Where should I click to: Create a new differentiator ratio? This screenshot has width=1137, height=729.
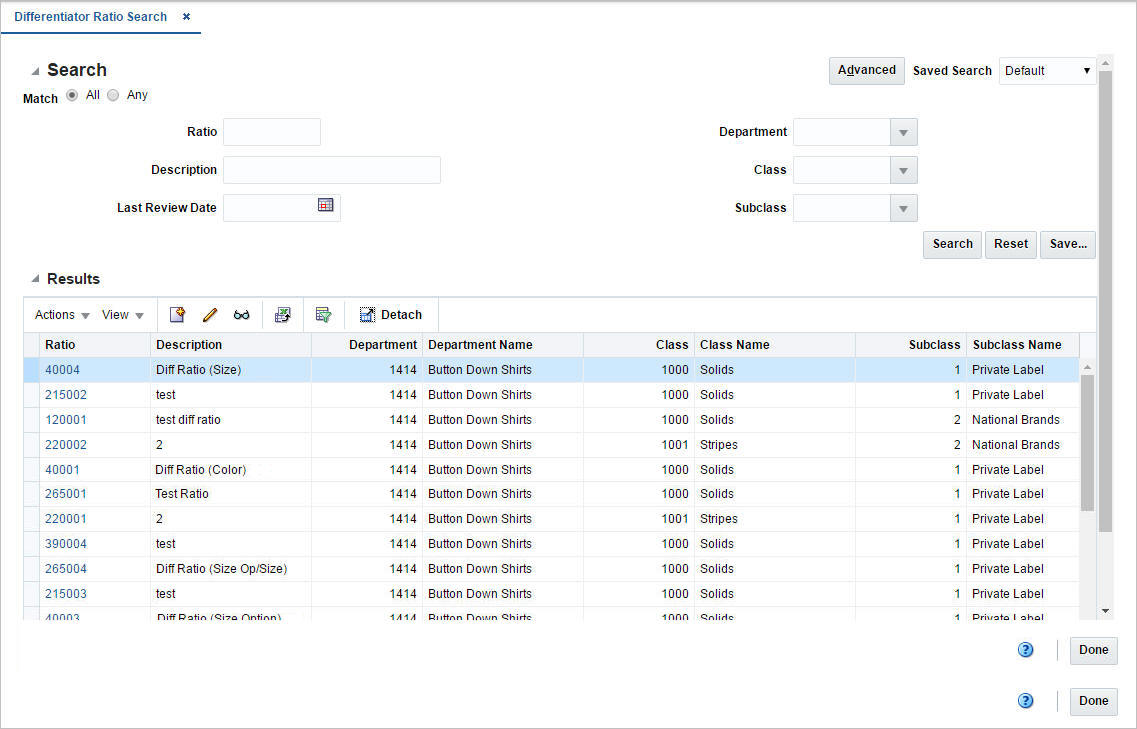click(x=177, y=314)
